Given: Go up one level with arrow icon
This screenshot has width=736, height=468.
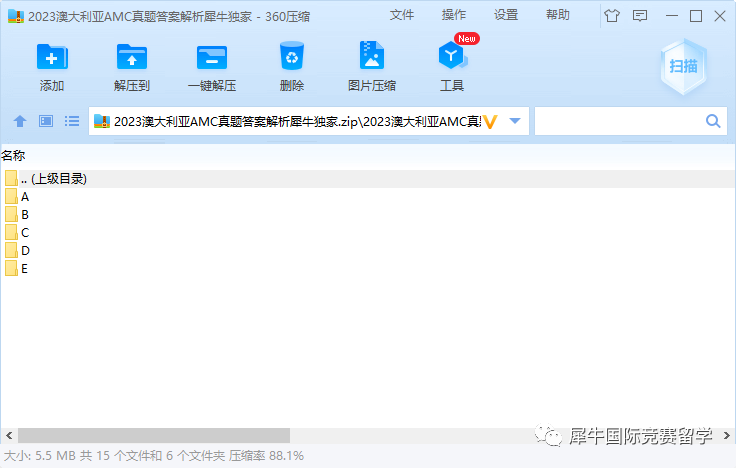Looking at the screenshot, I should (20, 121).
